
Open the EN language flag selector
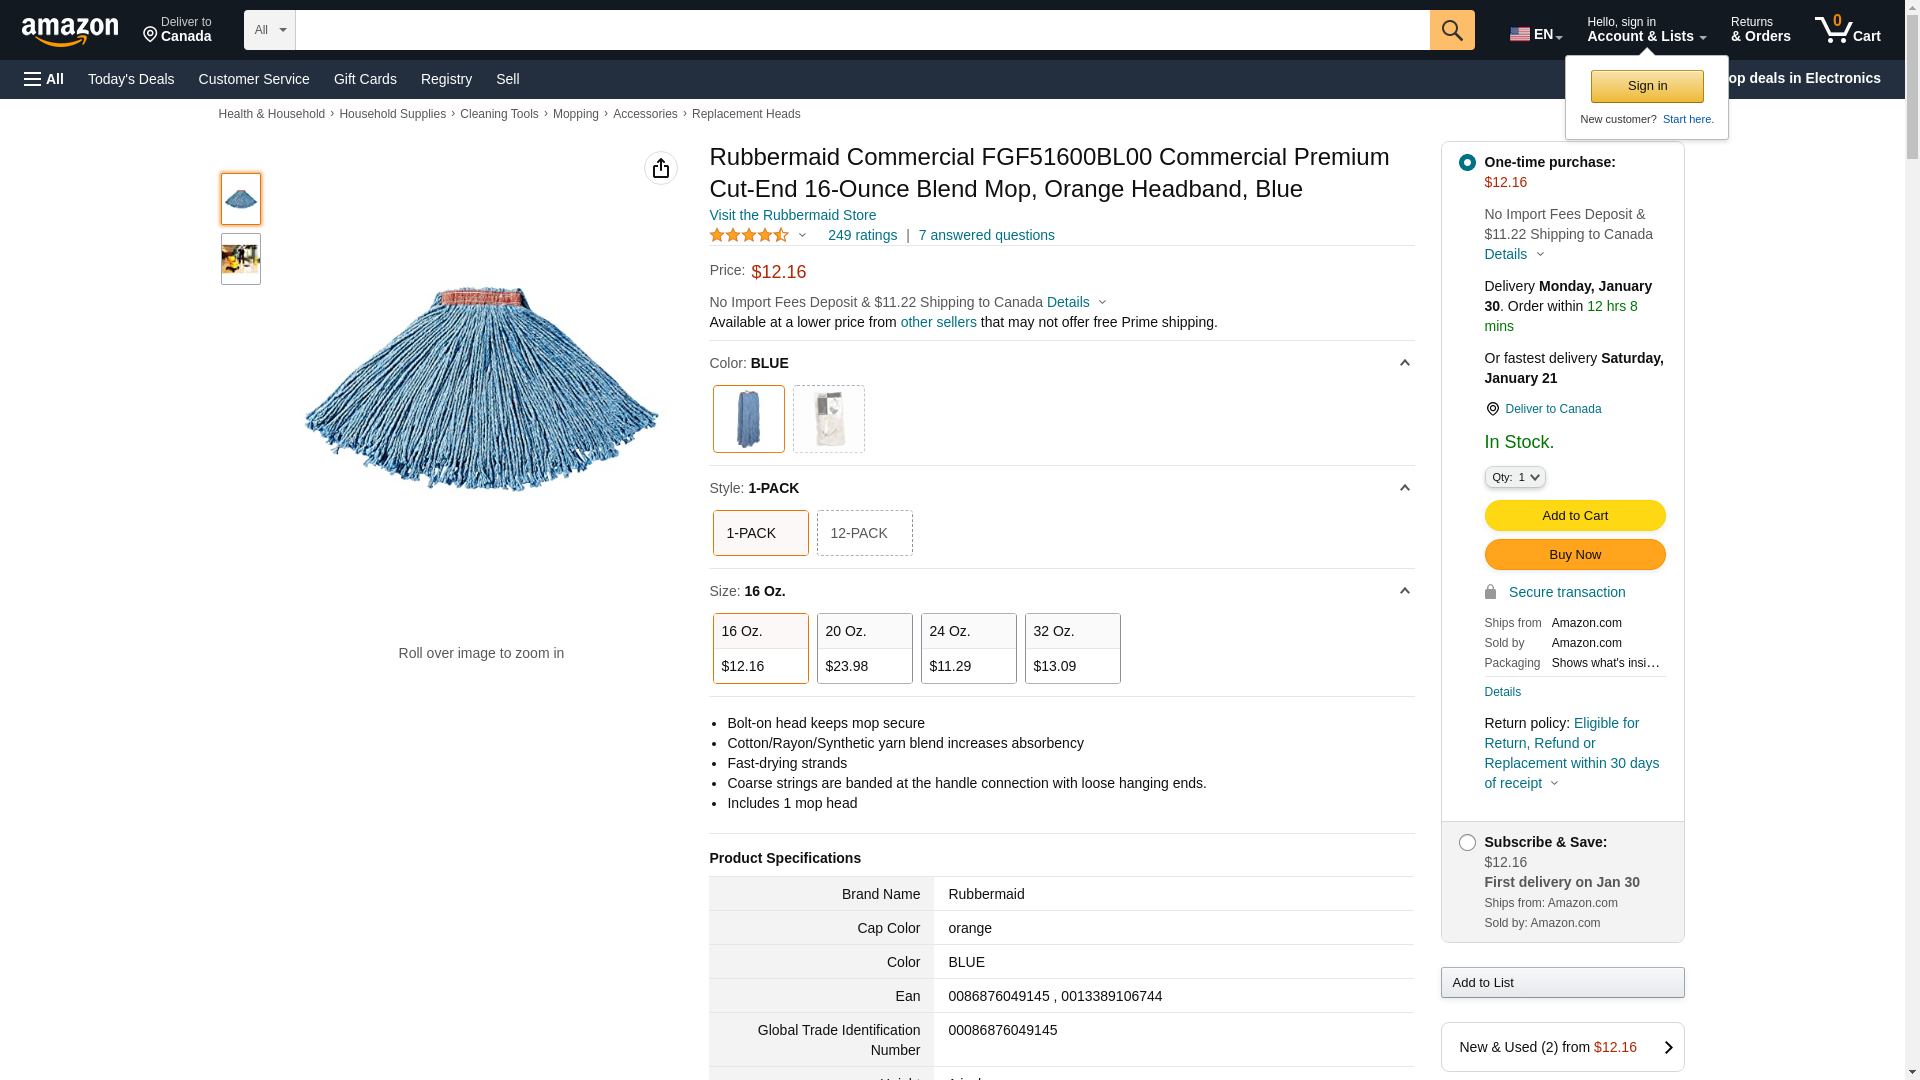tap(1534, 34)
